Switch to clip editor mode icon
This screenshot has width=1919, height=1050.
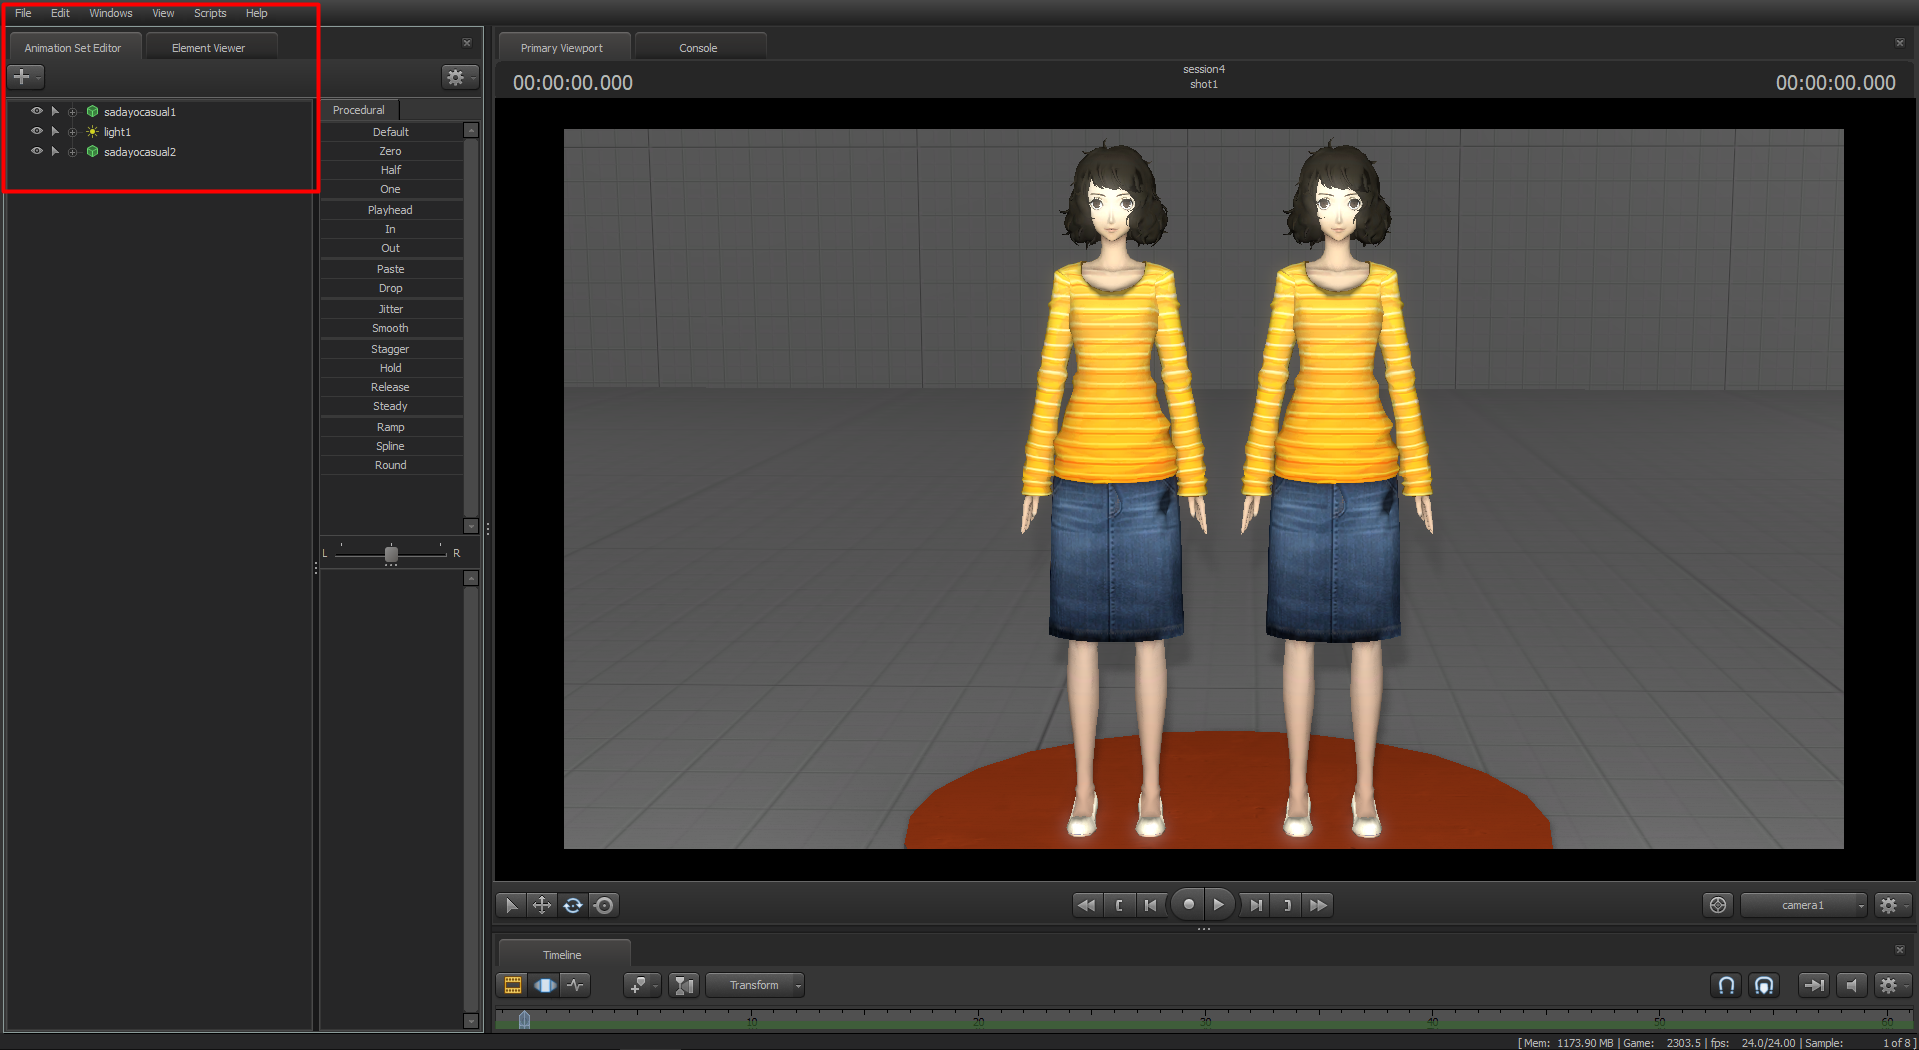(513, 985)
